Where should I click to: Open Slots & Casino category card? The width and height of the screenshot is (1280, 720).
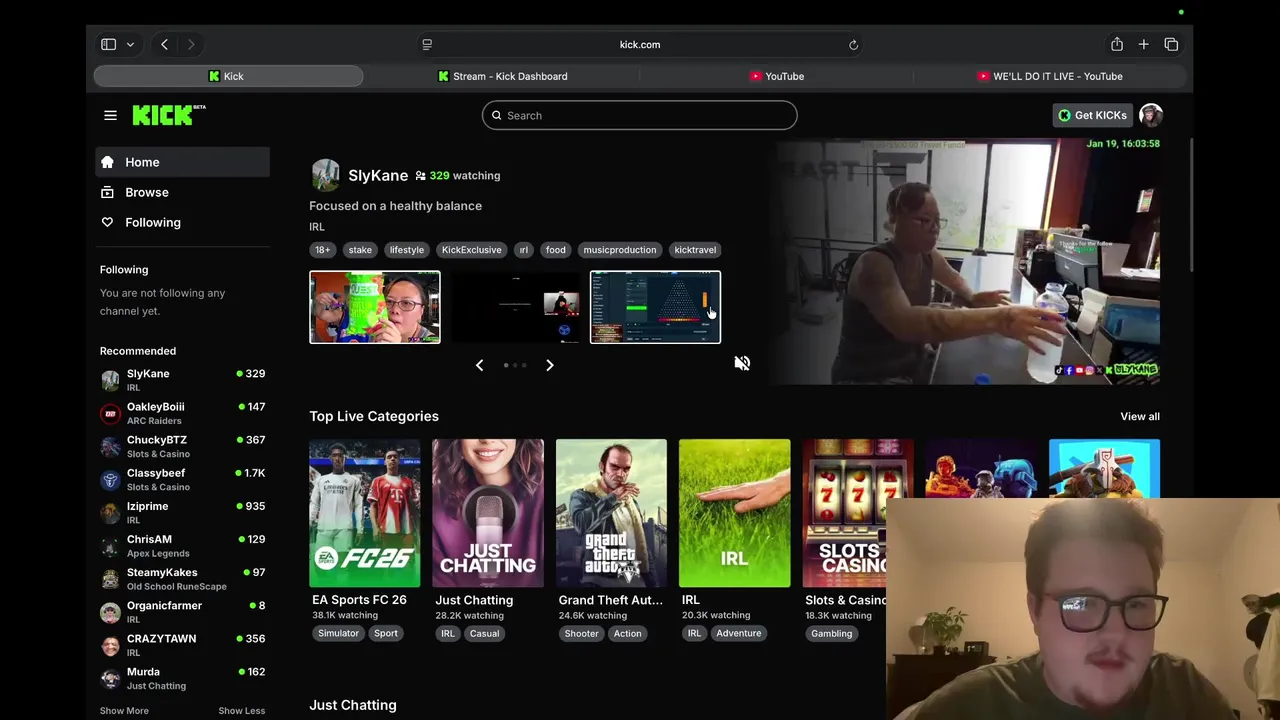point(858,513)
